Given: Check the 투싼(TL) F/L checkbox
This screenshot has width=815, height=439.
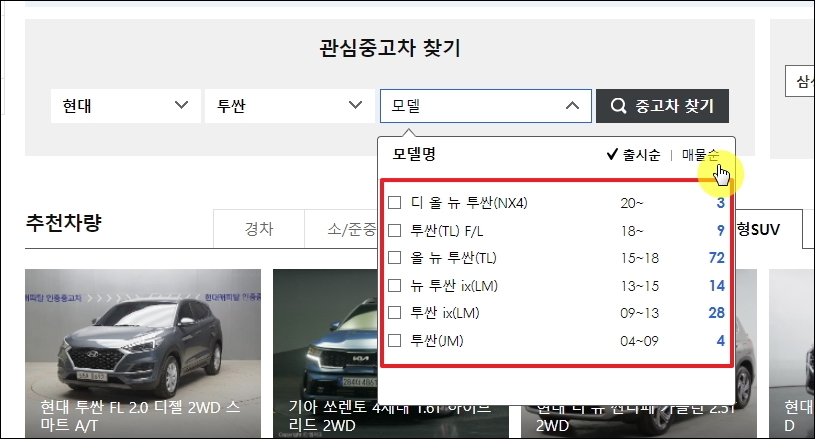Looking at the screenshot, I should pos(395,230).
